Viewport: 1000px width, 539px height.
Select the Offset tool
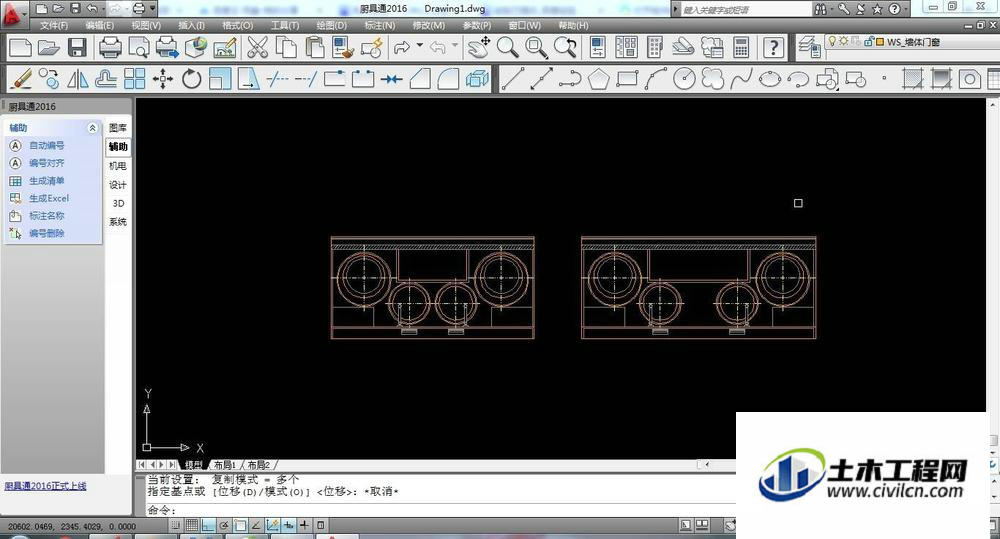coord(106,79)
